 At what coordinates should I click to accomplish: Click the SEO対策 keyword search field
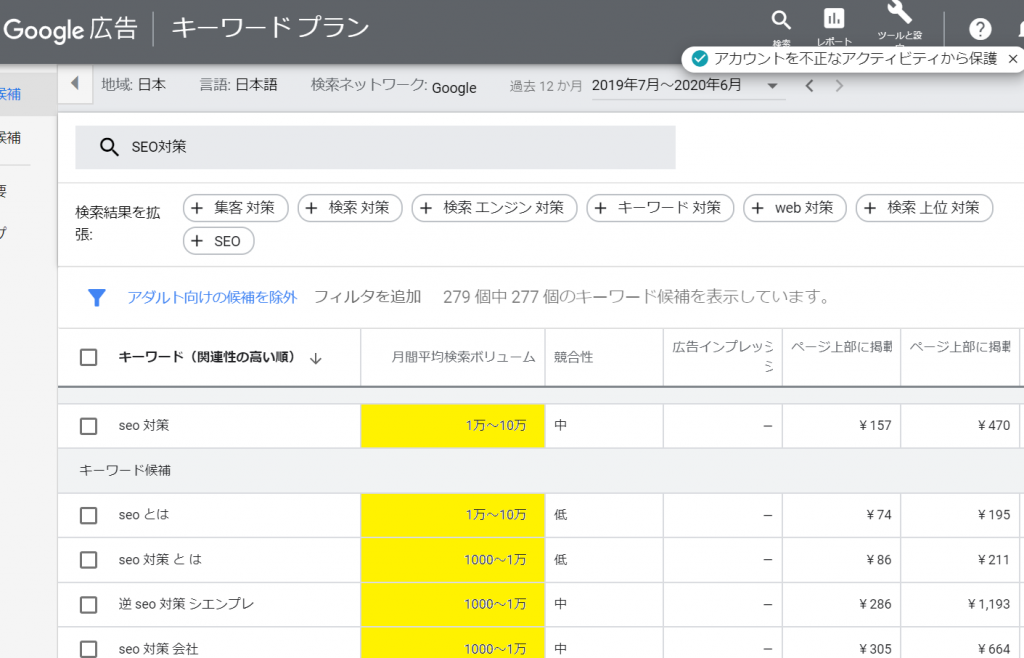tap(375, 148)
